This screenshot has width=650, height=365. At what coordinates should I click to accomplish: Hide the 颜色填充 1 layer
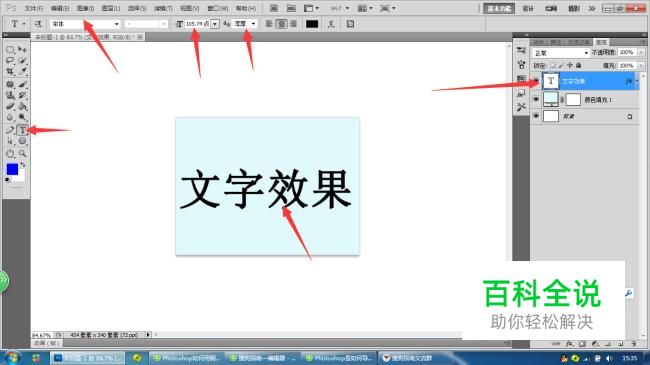[536, 100]
